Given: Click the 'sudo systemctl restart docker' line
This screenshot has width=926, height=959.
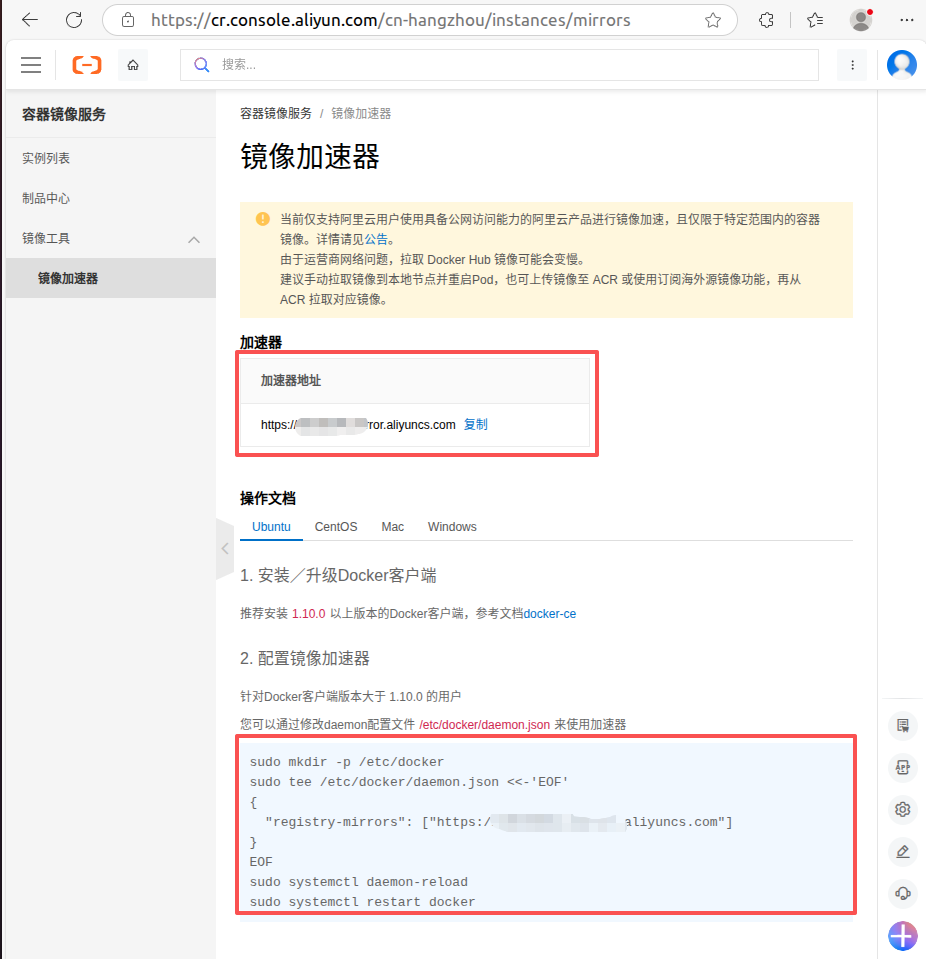Looking at the screenshot, I should click(362, 902).
